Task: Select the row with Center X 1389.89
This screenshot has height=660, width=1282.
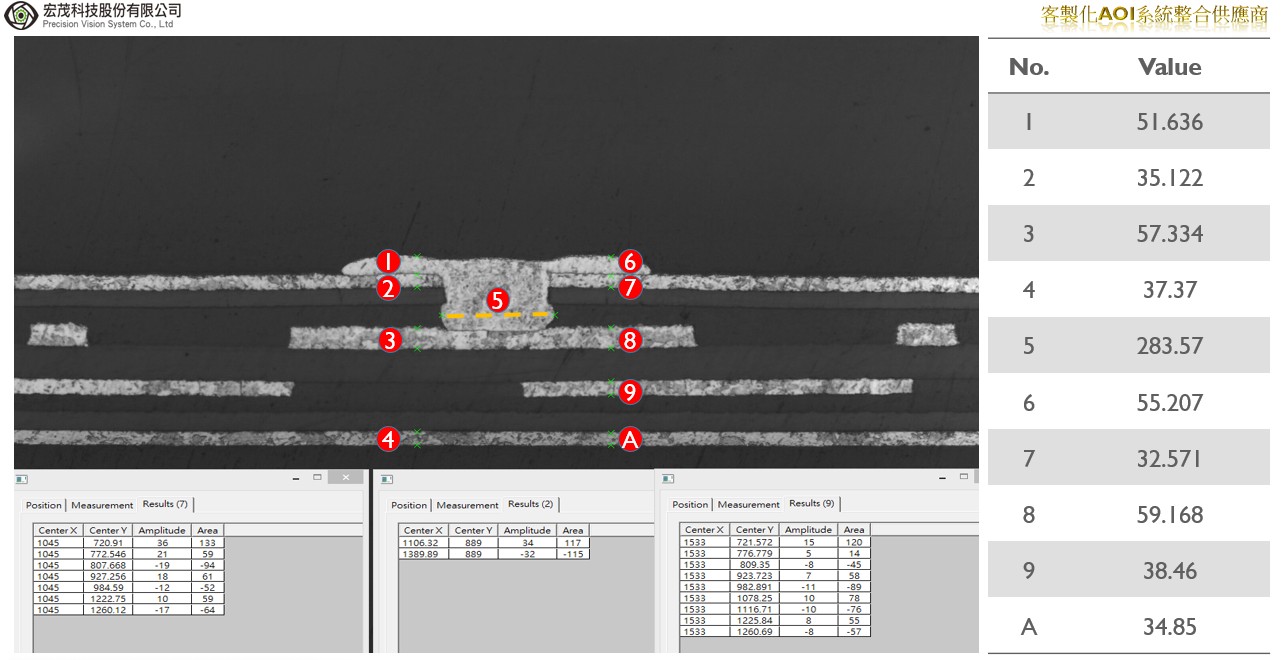Action: pyautogui.click(x=418, y=553)
